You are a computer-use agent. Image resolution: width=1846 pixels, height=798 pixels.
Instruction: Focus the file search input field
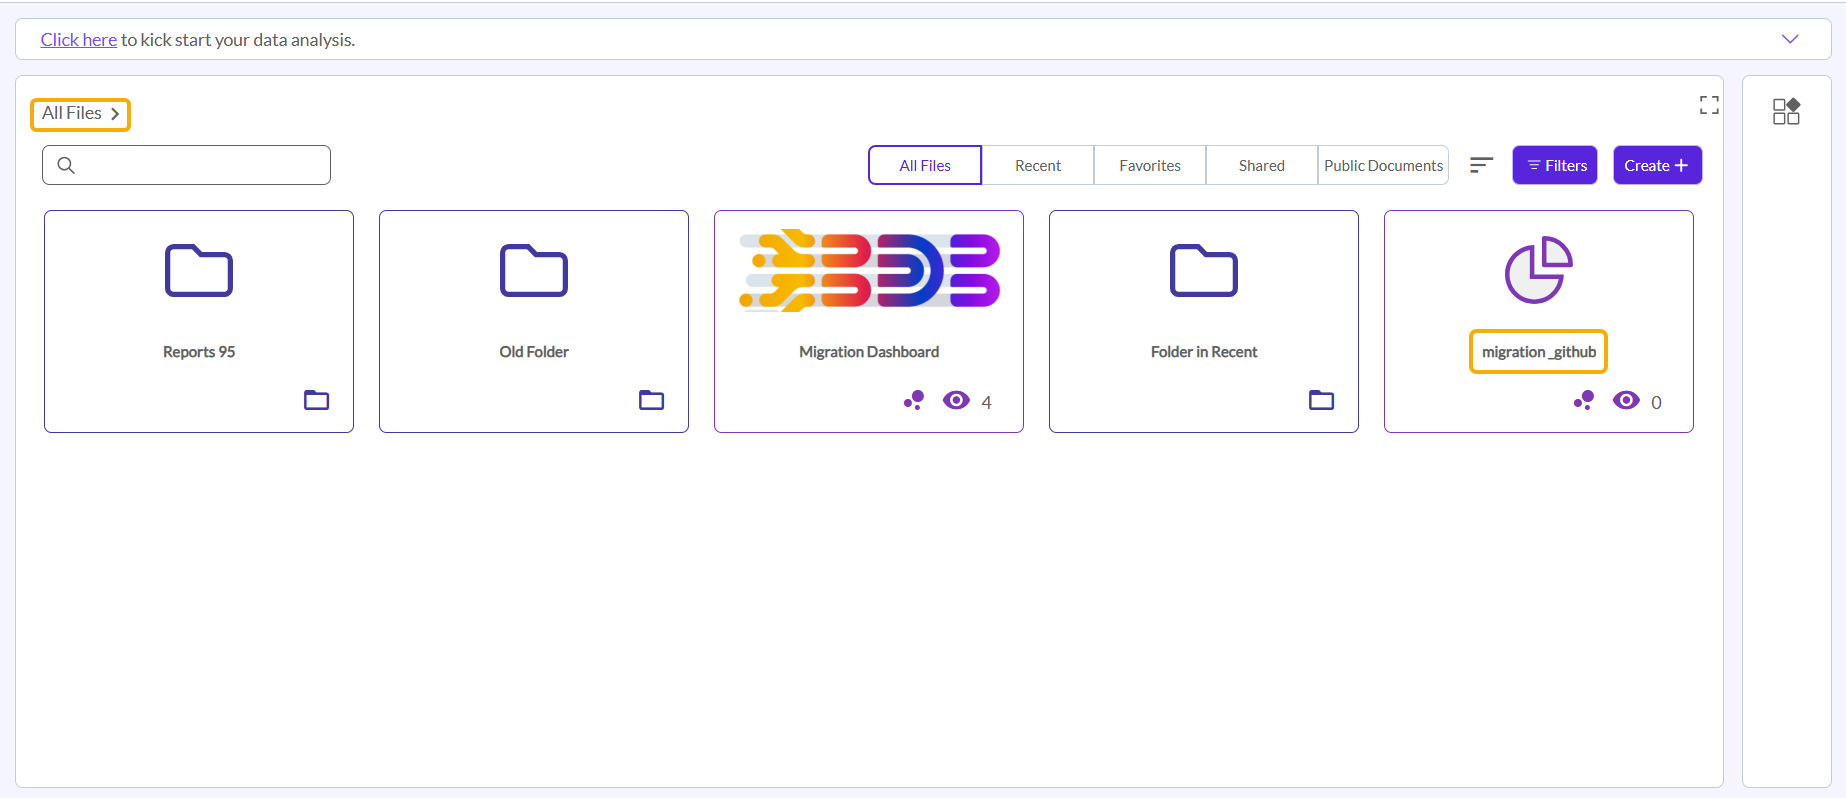tap(200, 165)
